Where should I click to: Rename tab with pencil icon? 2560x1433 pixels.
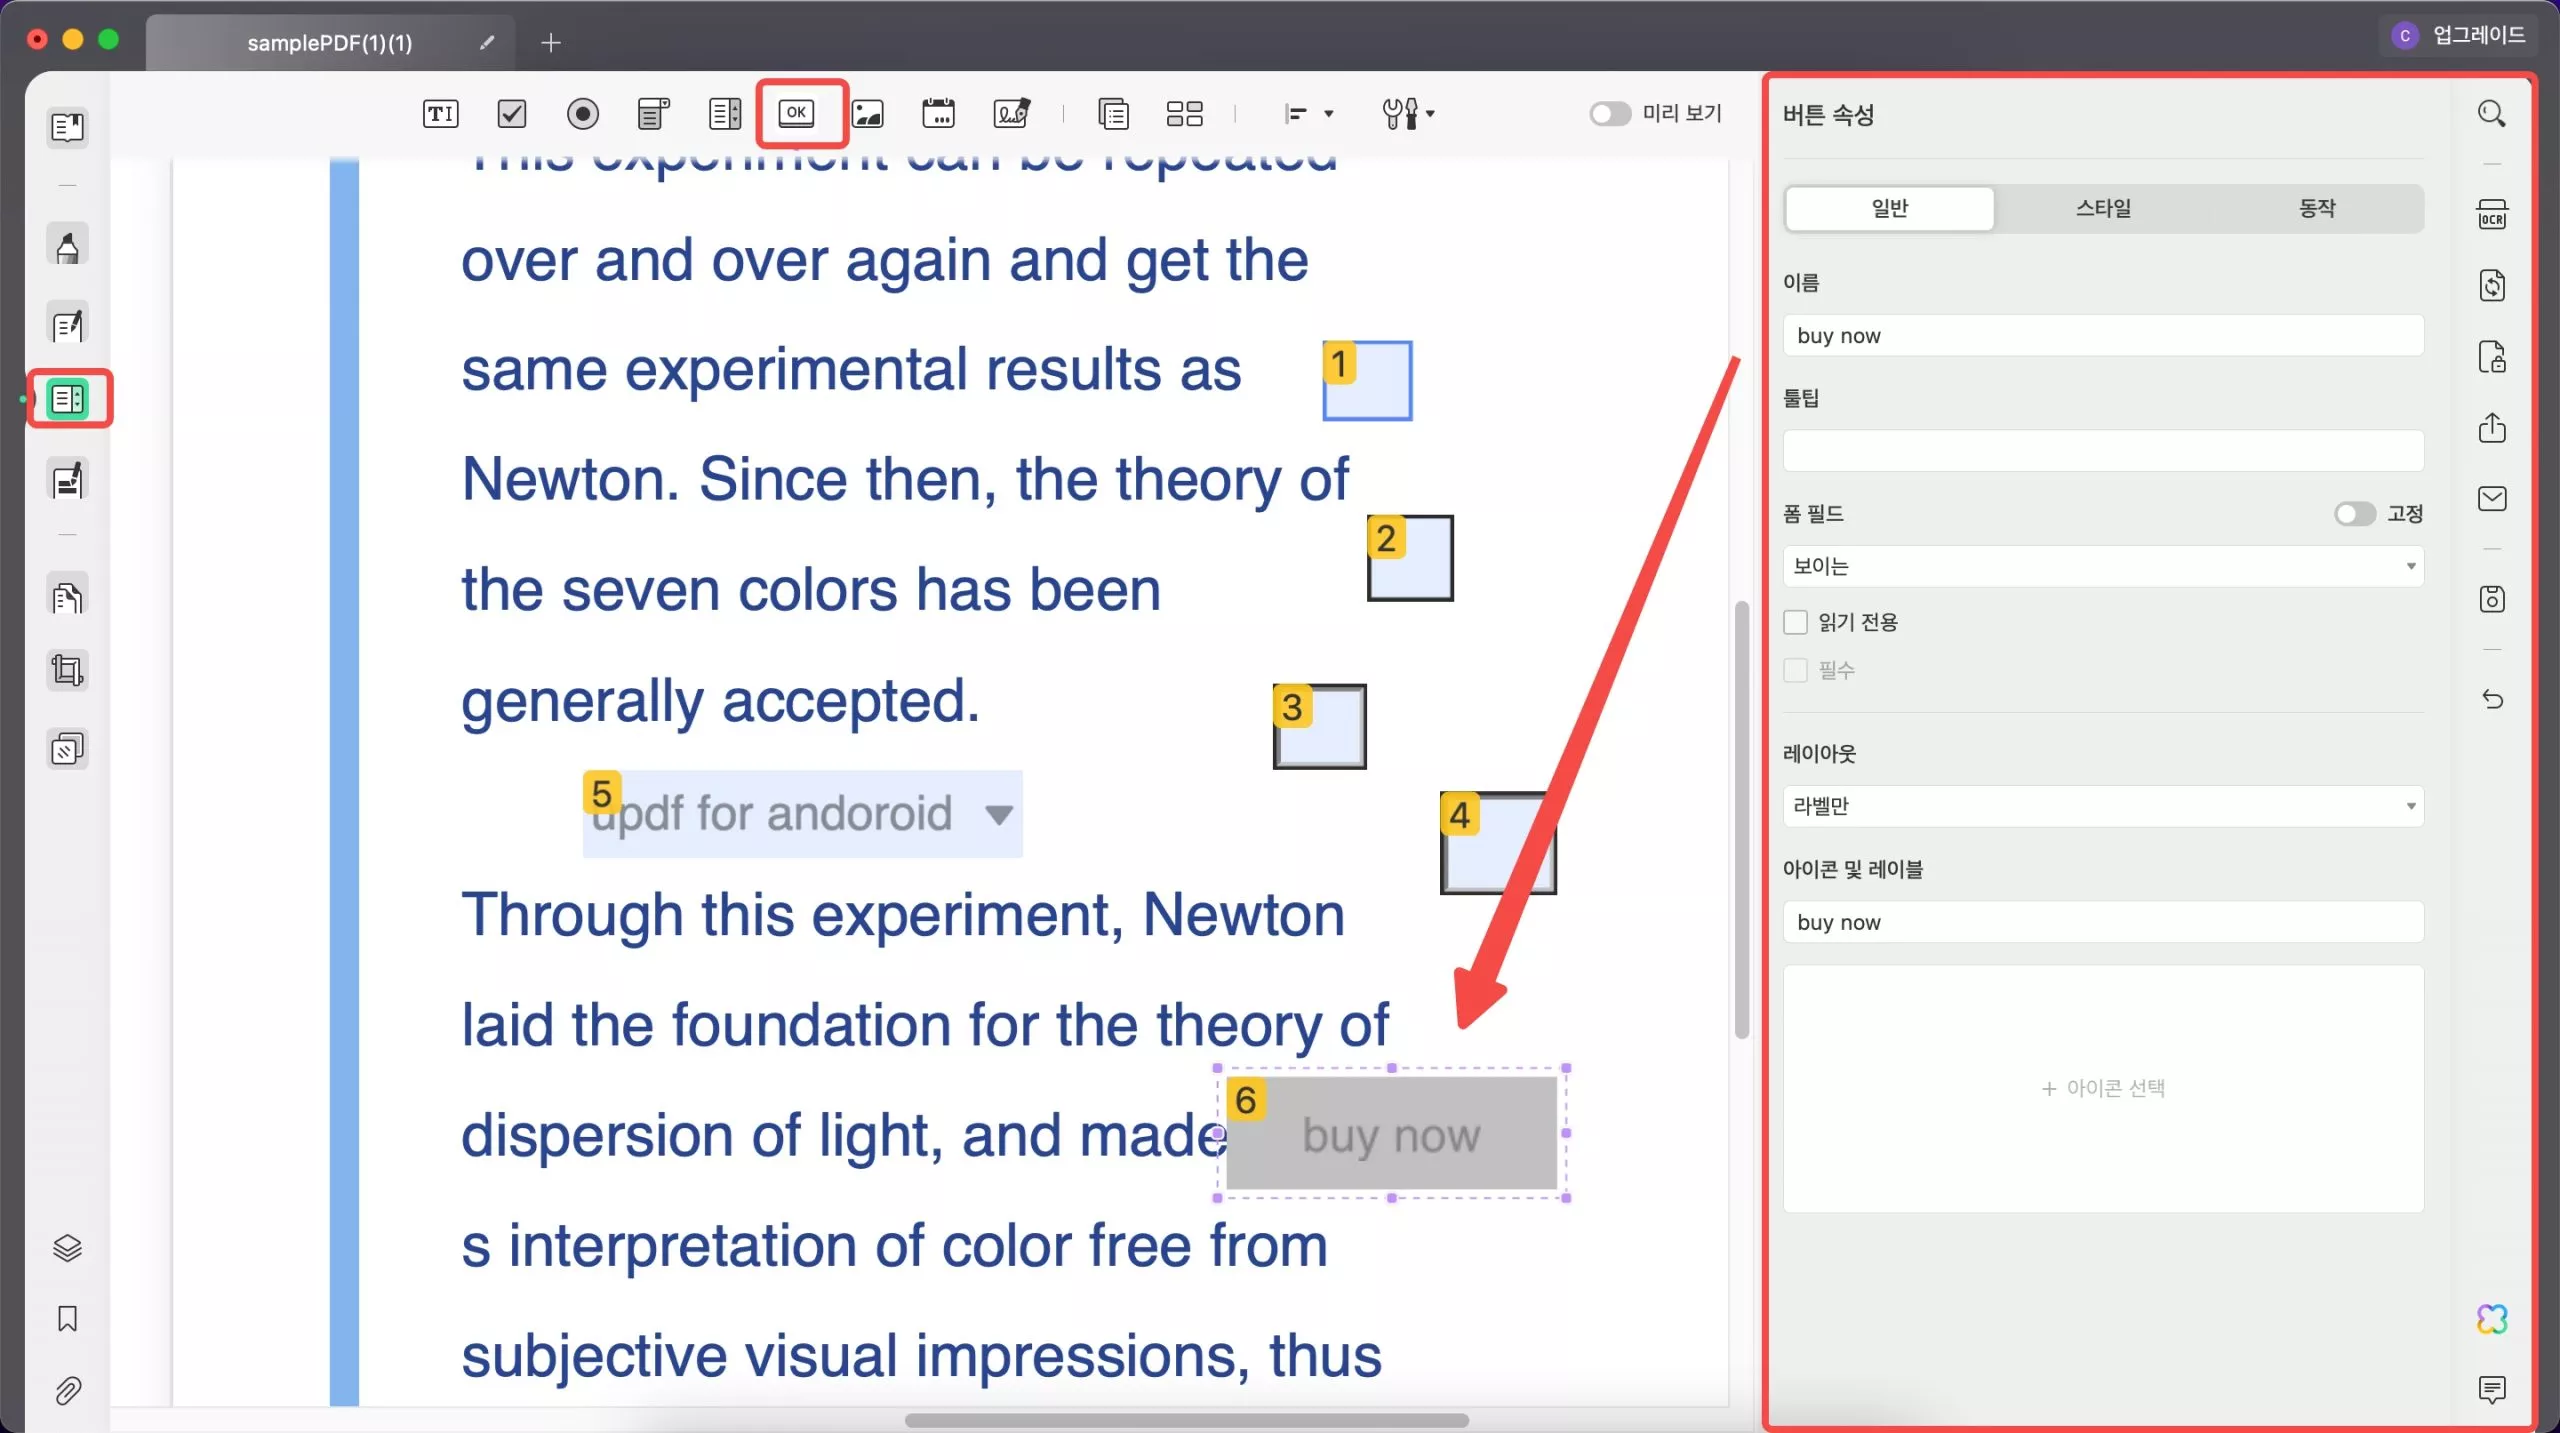pos(487,42)
